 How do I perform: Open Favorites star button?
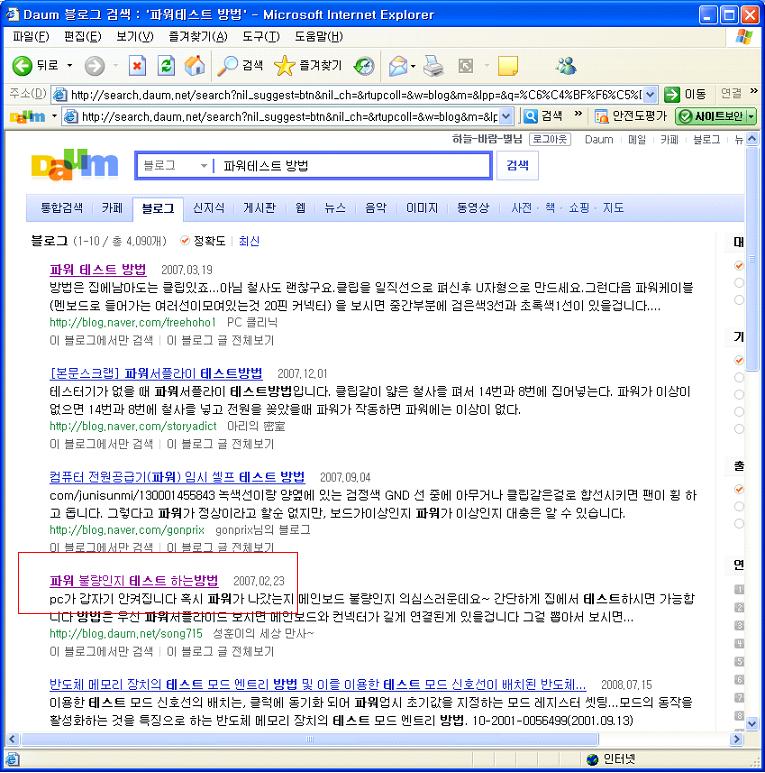(308, 66)
